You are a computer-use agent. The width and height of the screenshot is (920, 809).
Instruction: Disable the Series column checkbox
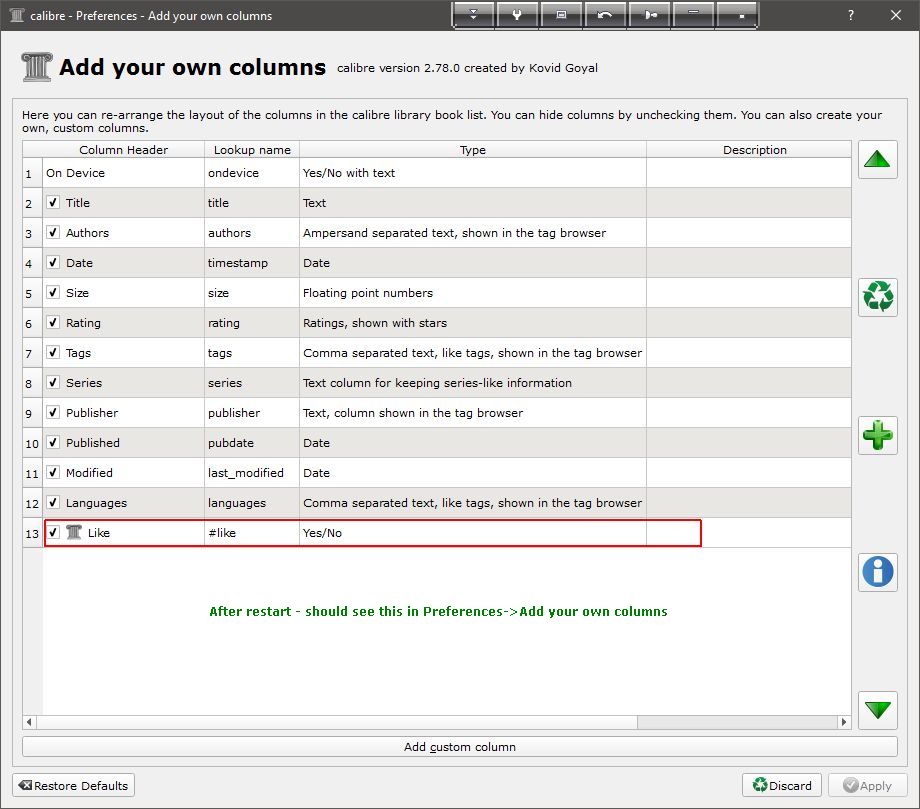tap(53, 382)
